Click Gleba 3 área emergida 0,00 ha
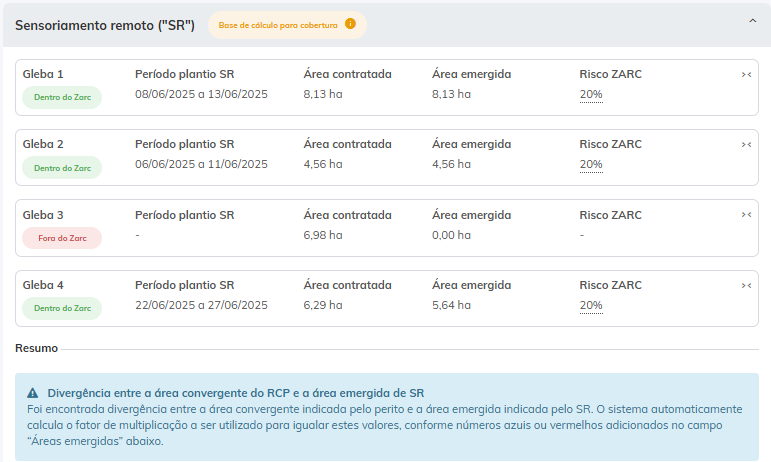 (x=451, y=235)
